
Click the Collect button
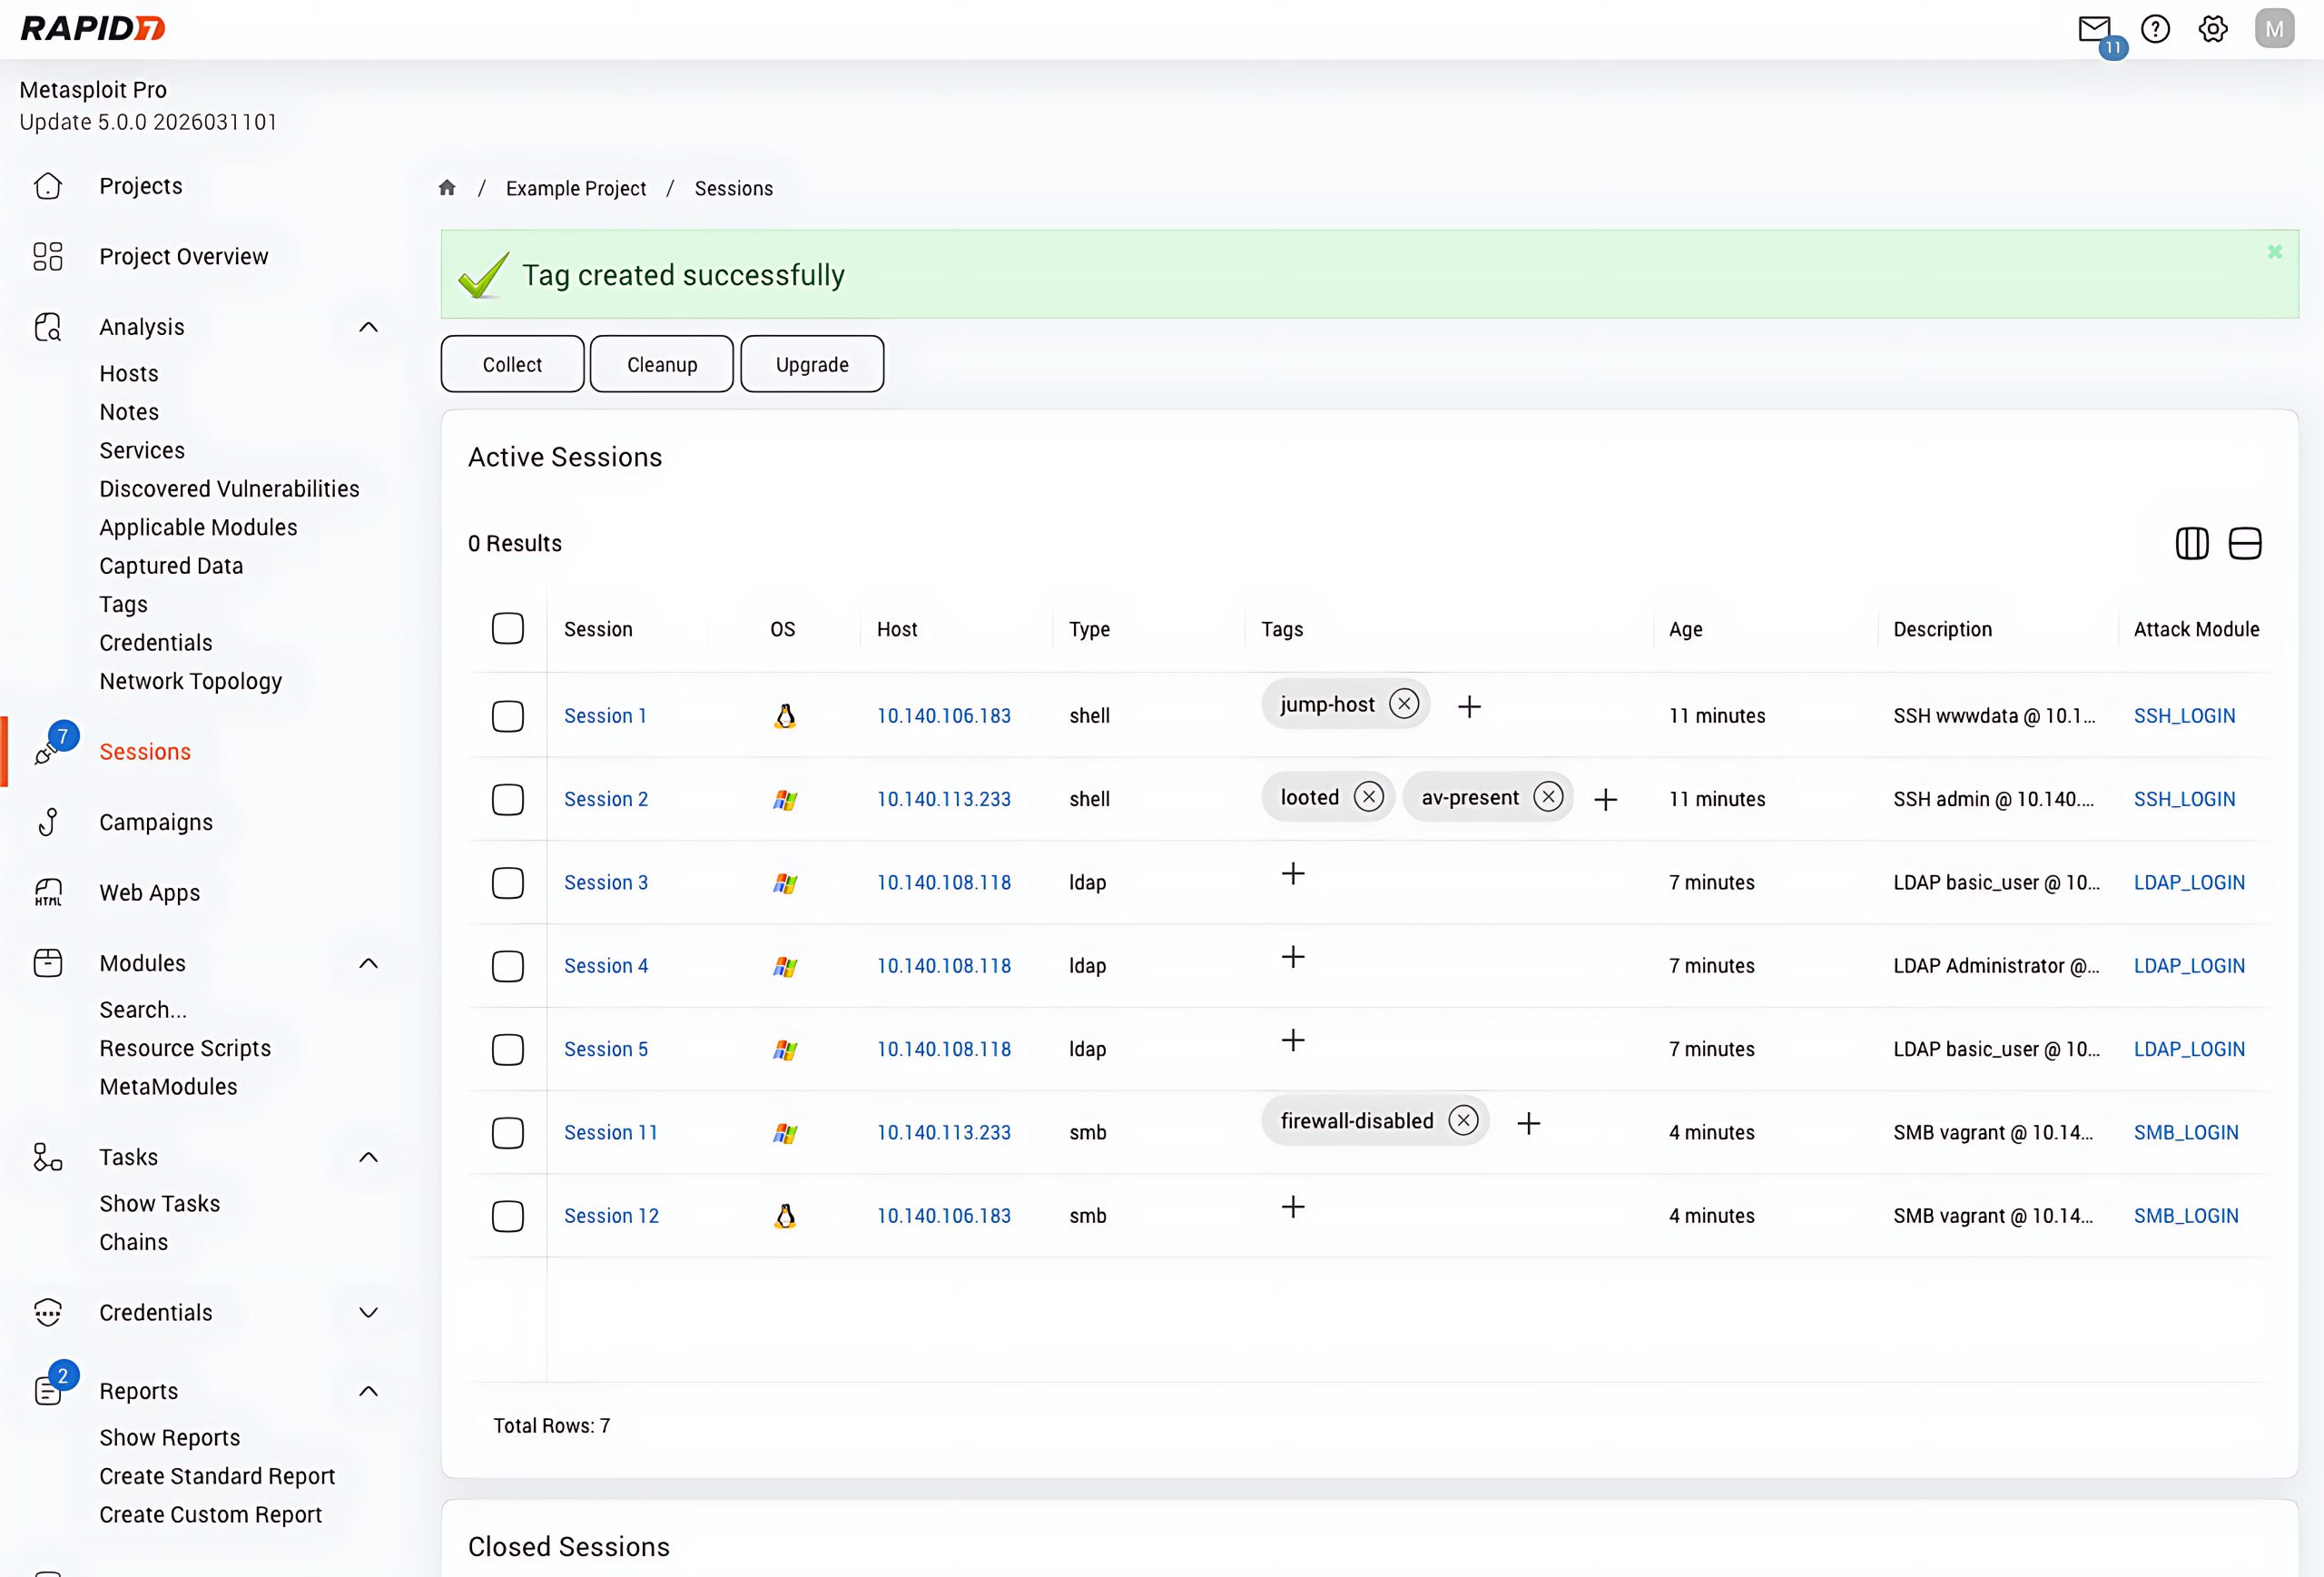[x=512, y=364]
